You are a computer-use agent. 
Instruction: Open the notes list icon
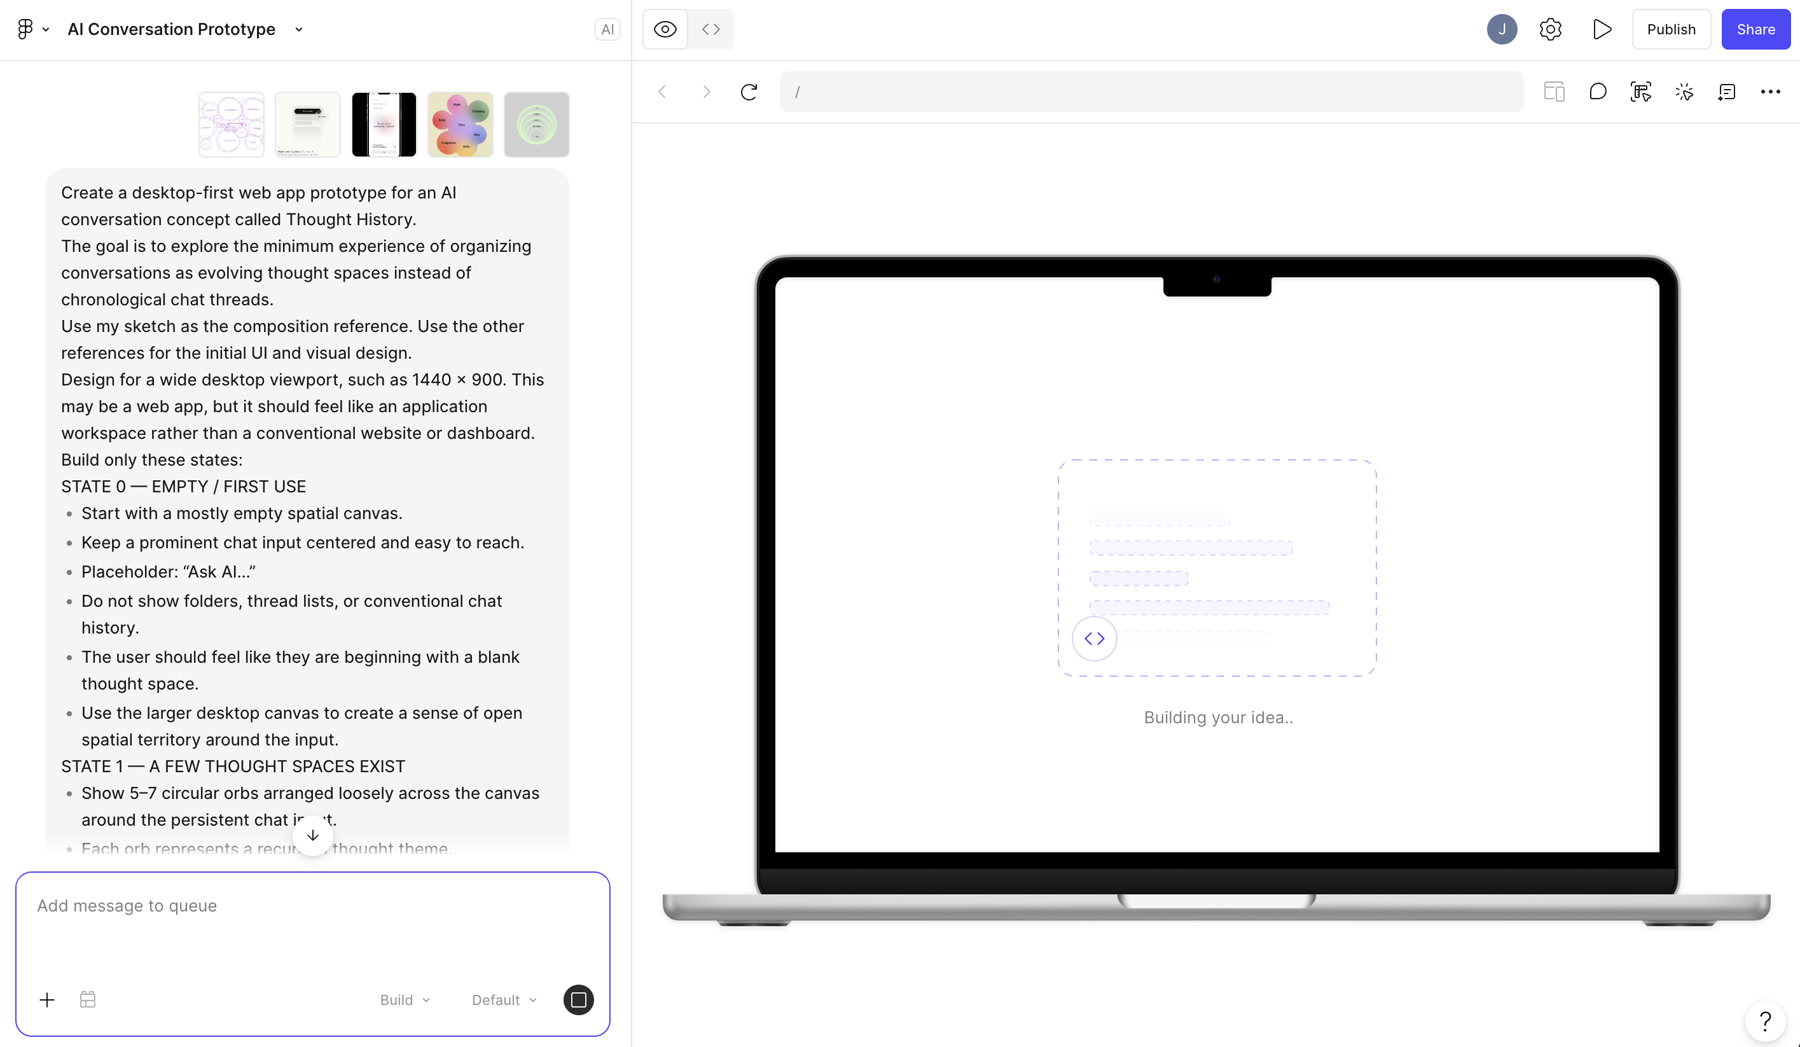click(x=1727, y=92)
